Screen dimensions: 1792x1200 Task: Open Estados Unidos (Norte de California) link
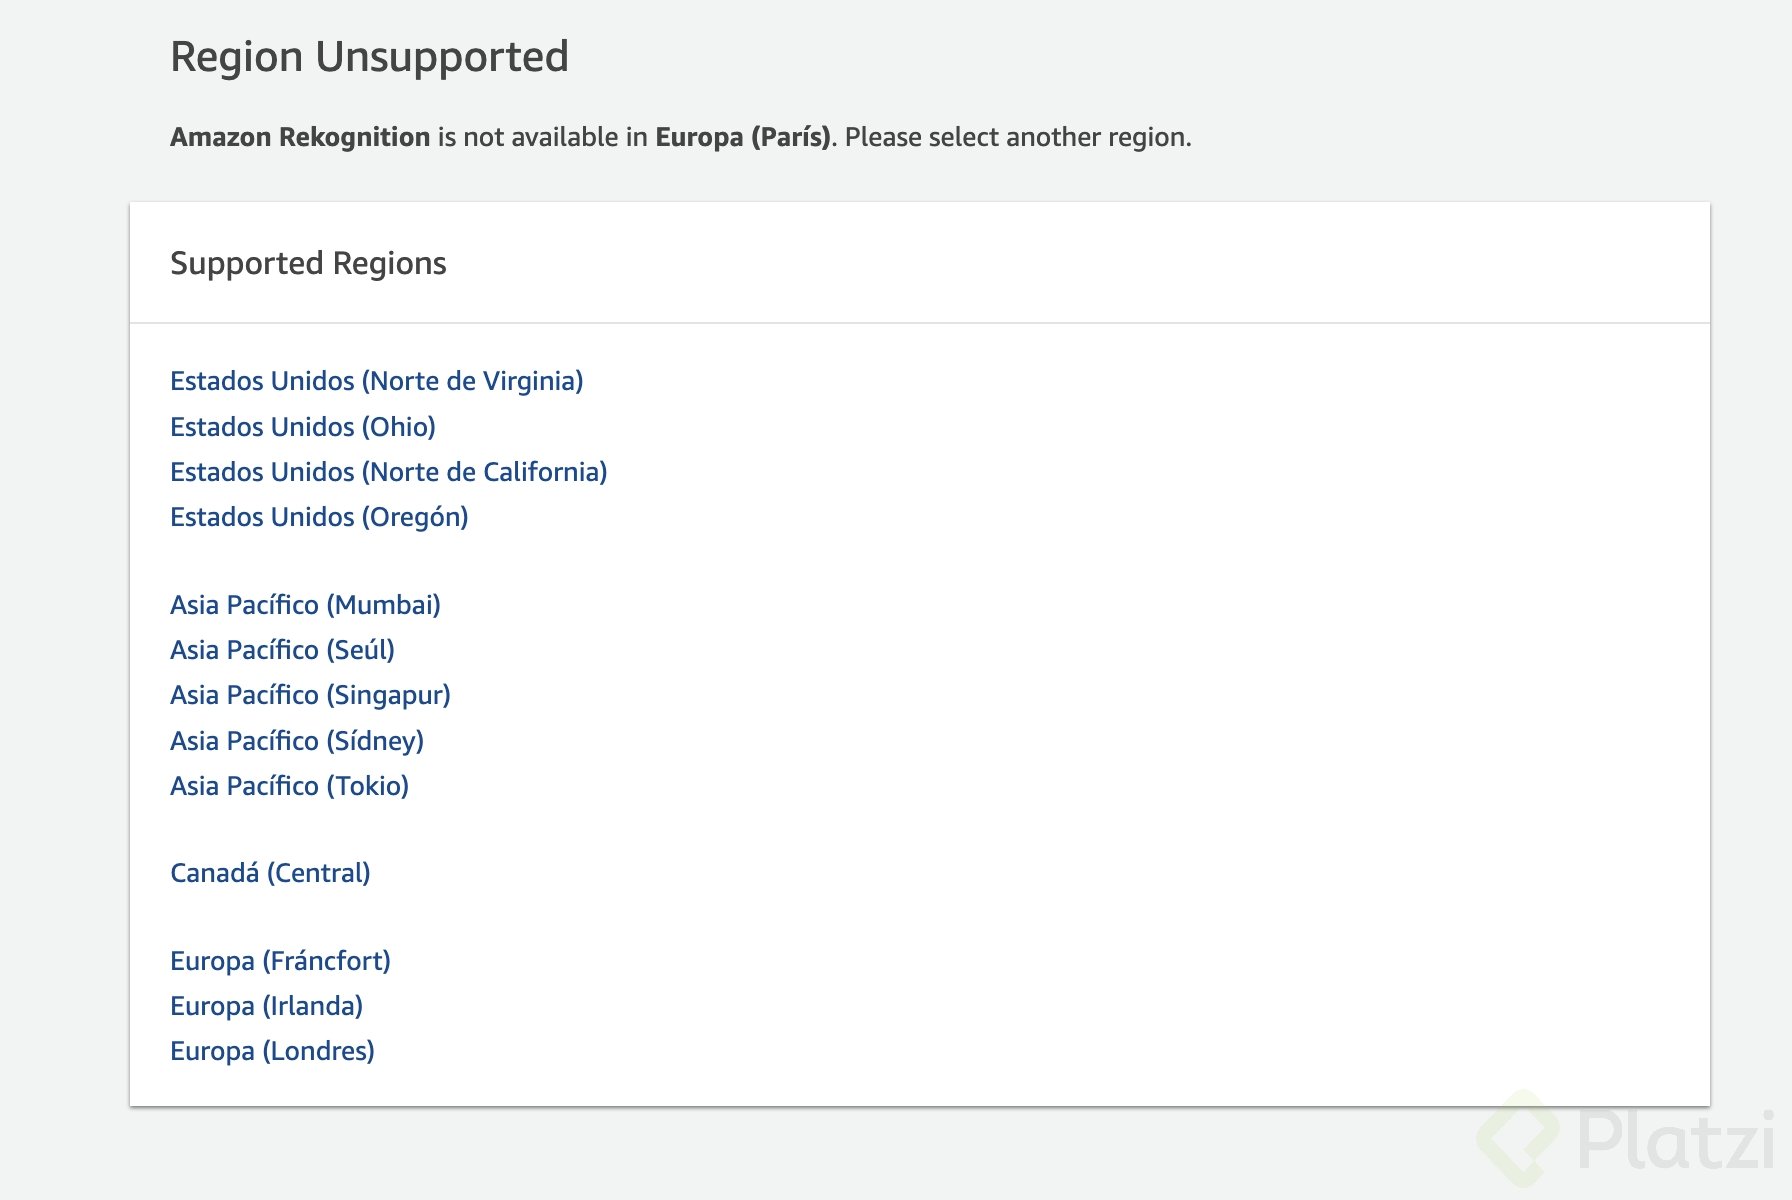(388, 472)
